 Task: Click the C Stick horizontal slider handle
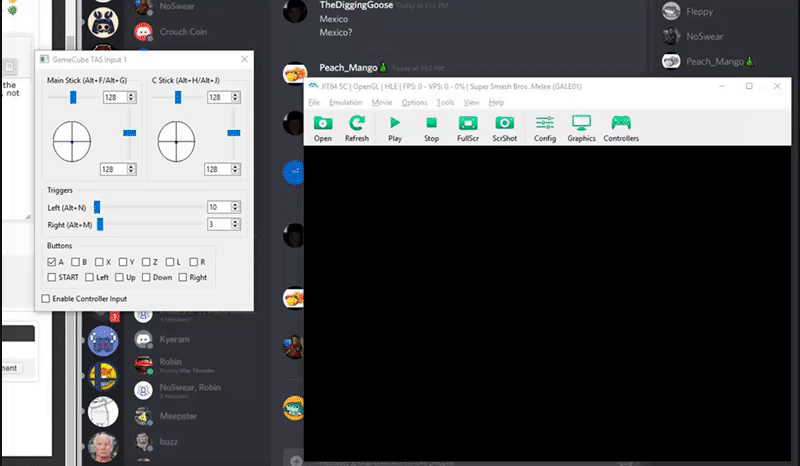pyautogui.click(x=178, y=97)
